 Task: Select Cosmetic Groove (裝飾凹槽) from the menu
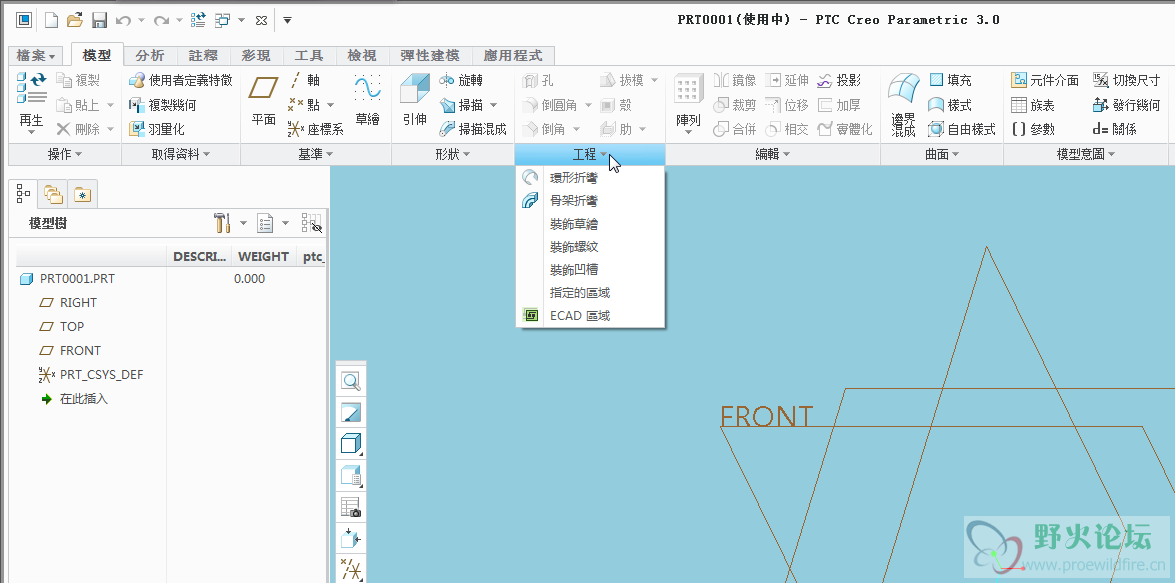[x=590, y=270]
